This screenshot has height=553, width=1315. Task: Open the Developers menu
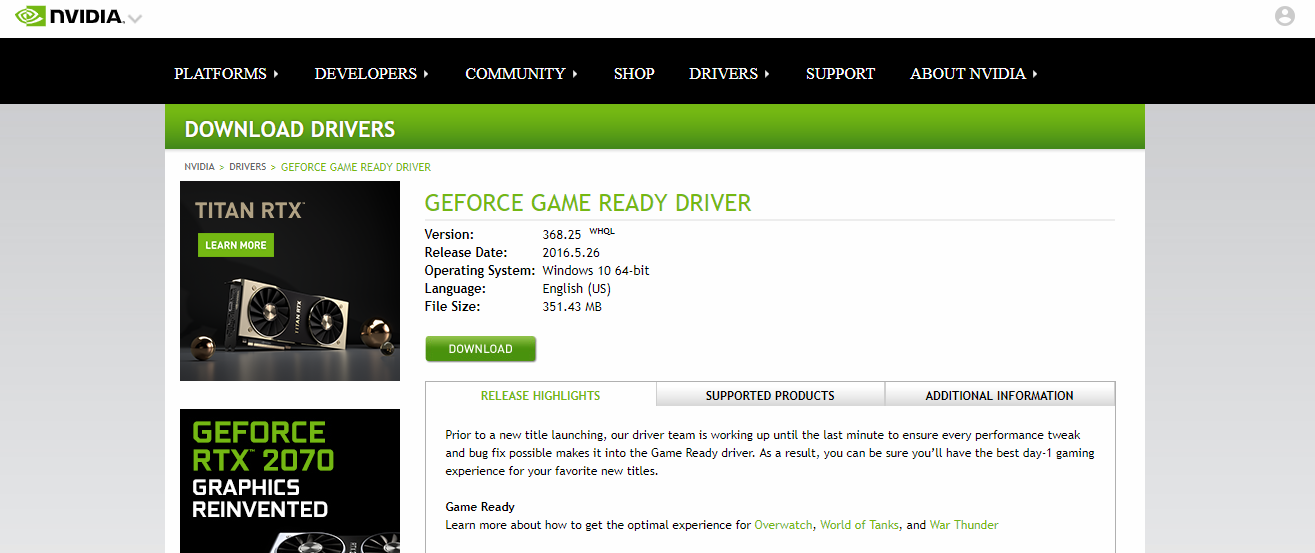371,73
